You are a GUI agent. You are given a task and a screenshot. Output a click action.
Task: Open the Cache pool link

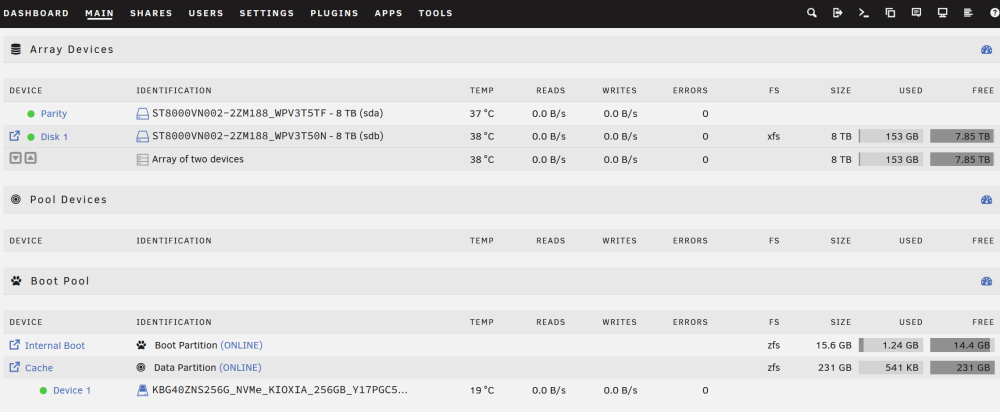point(39,368)
